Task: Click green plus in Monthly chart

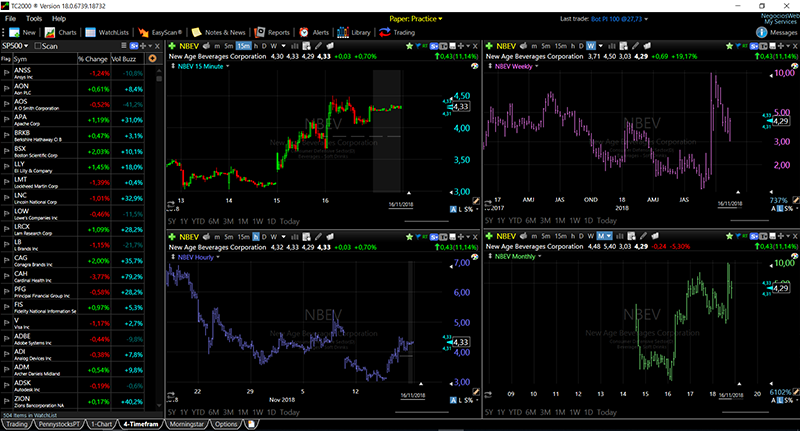Action: click(x=489, y=236)
